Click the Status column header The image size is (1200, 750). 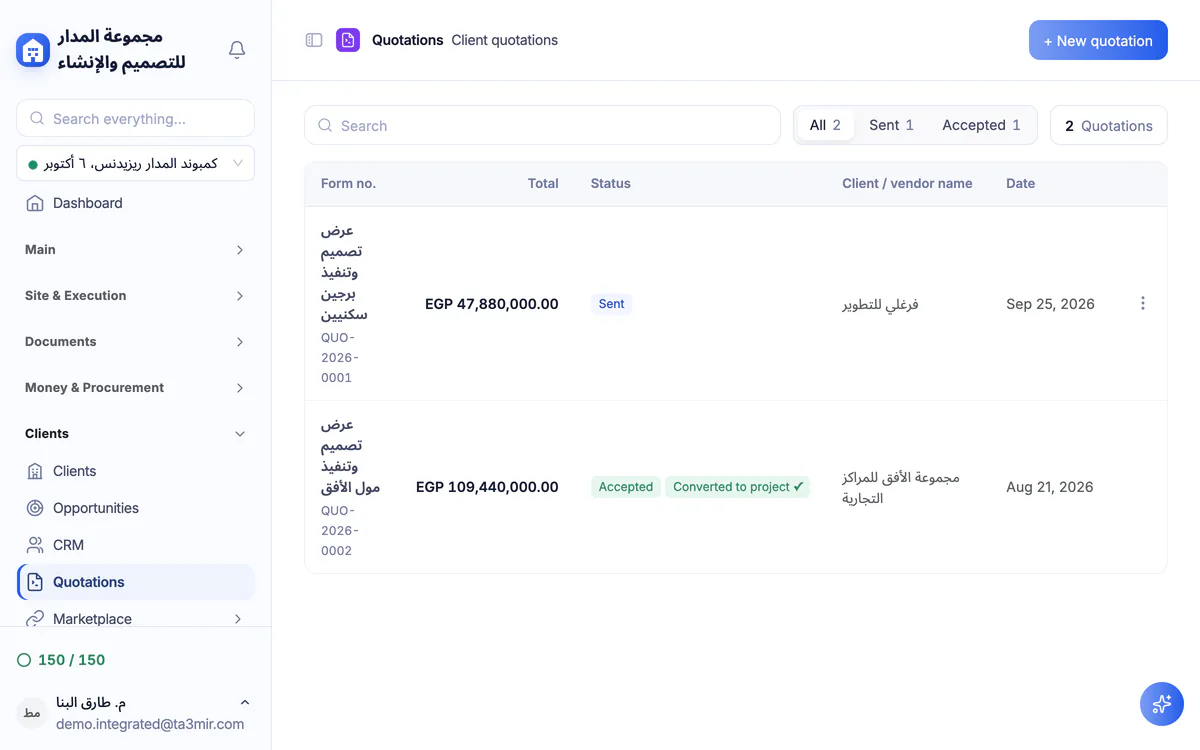[611, 184]
